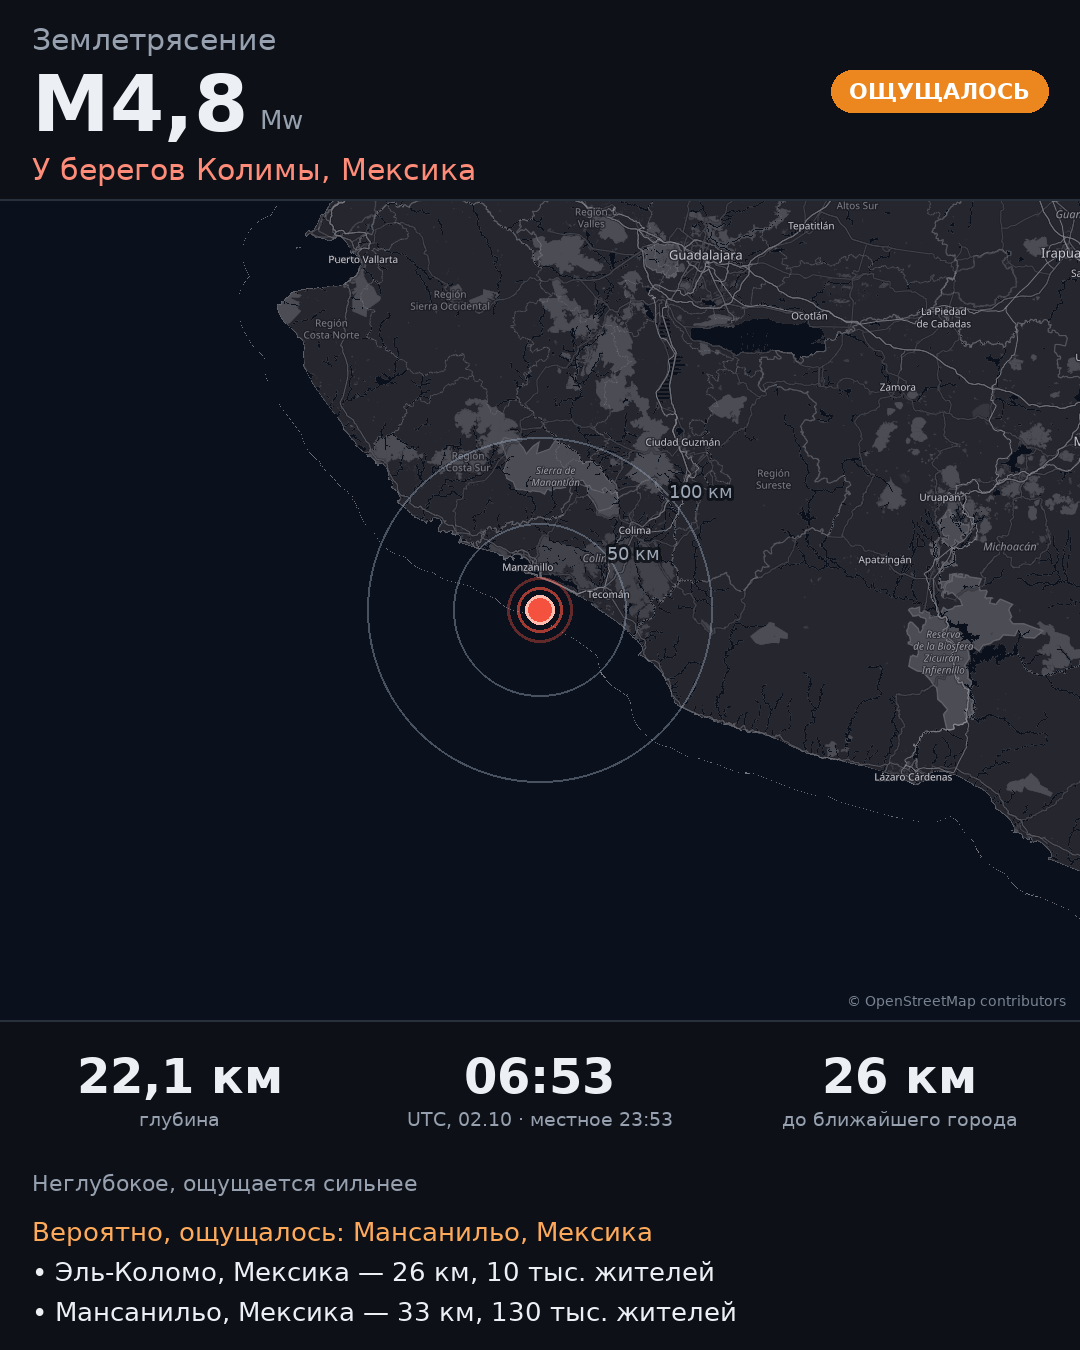Click the 26 км nearest city distance
This screenshot has width=1080, height=1350.
pos(900,1077)
